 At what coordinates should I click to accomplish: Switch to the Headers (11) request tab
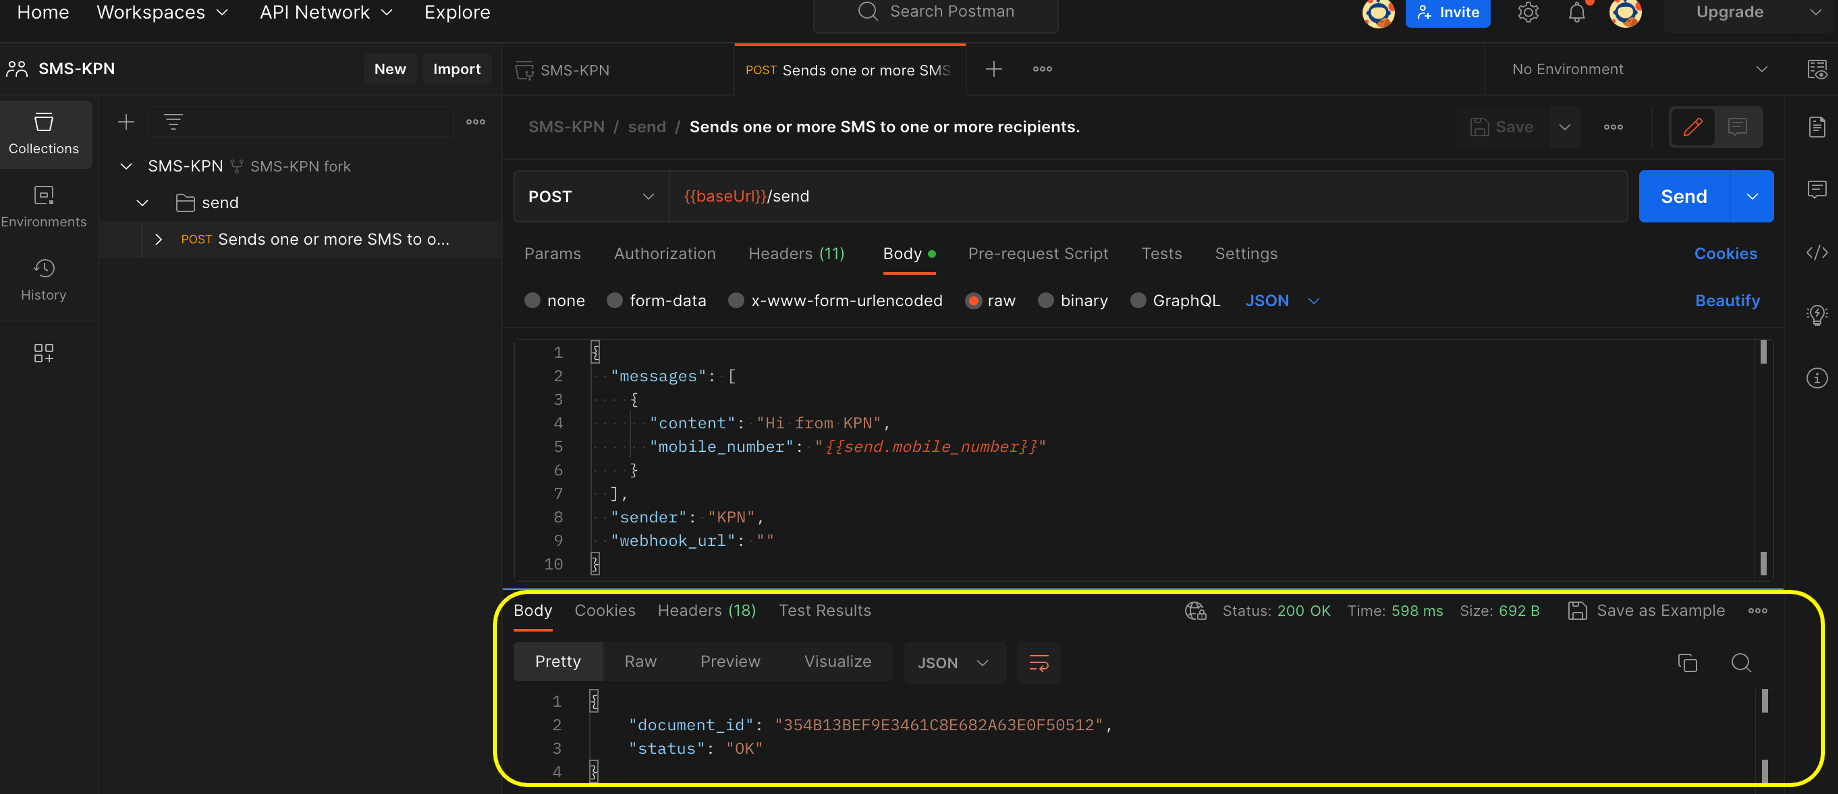point(797,254)
